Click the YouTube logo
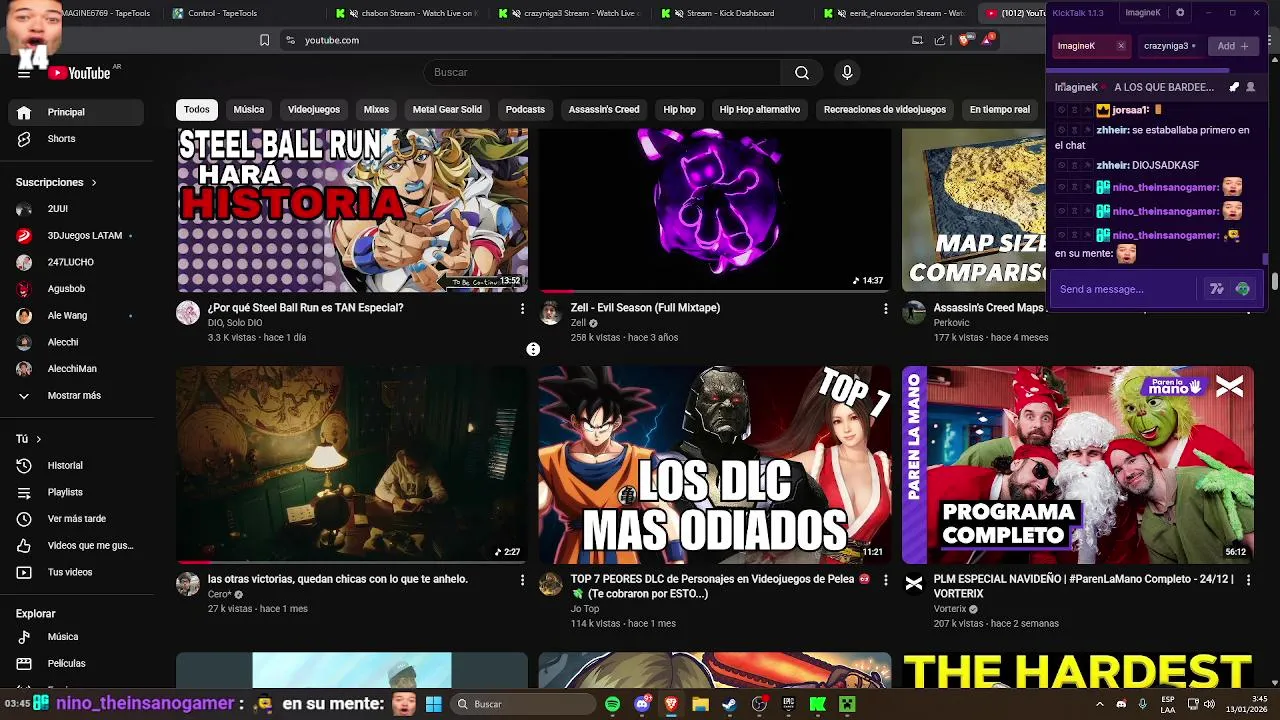This screenshot has height=720, width=1280. (80, 73)
